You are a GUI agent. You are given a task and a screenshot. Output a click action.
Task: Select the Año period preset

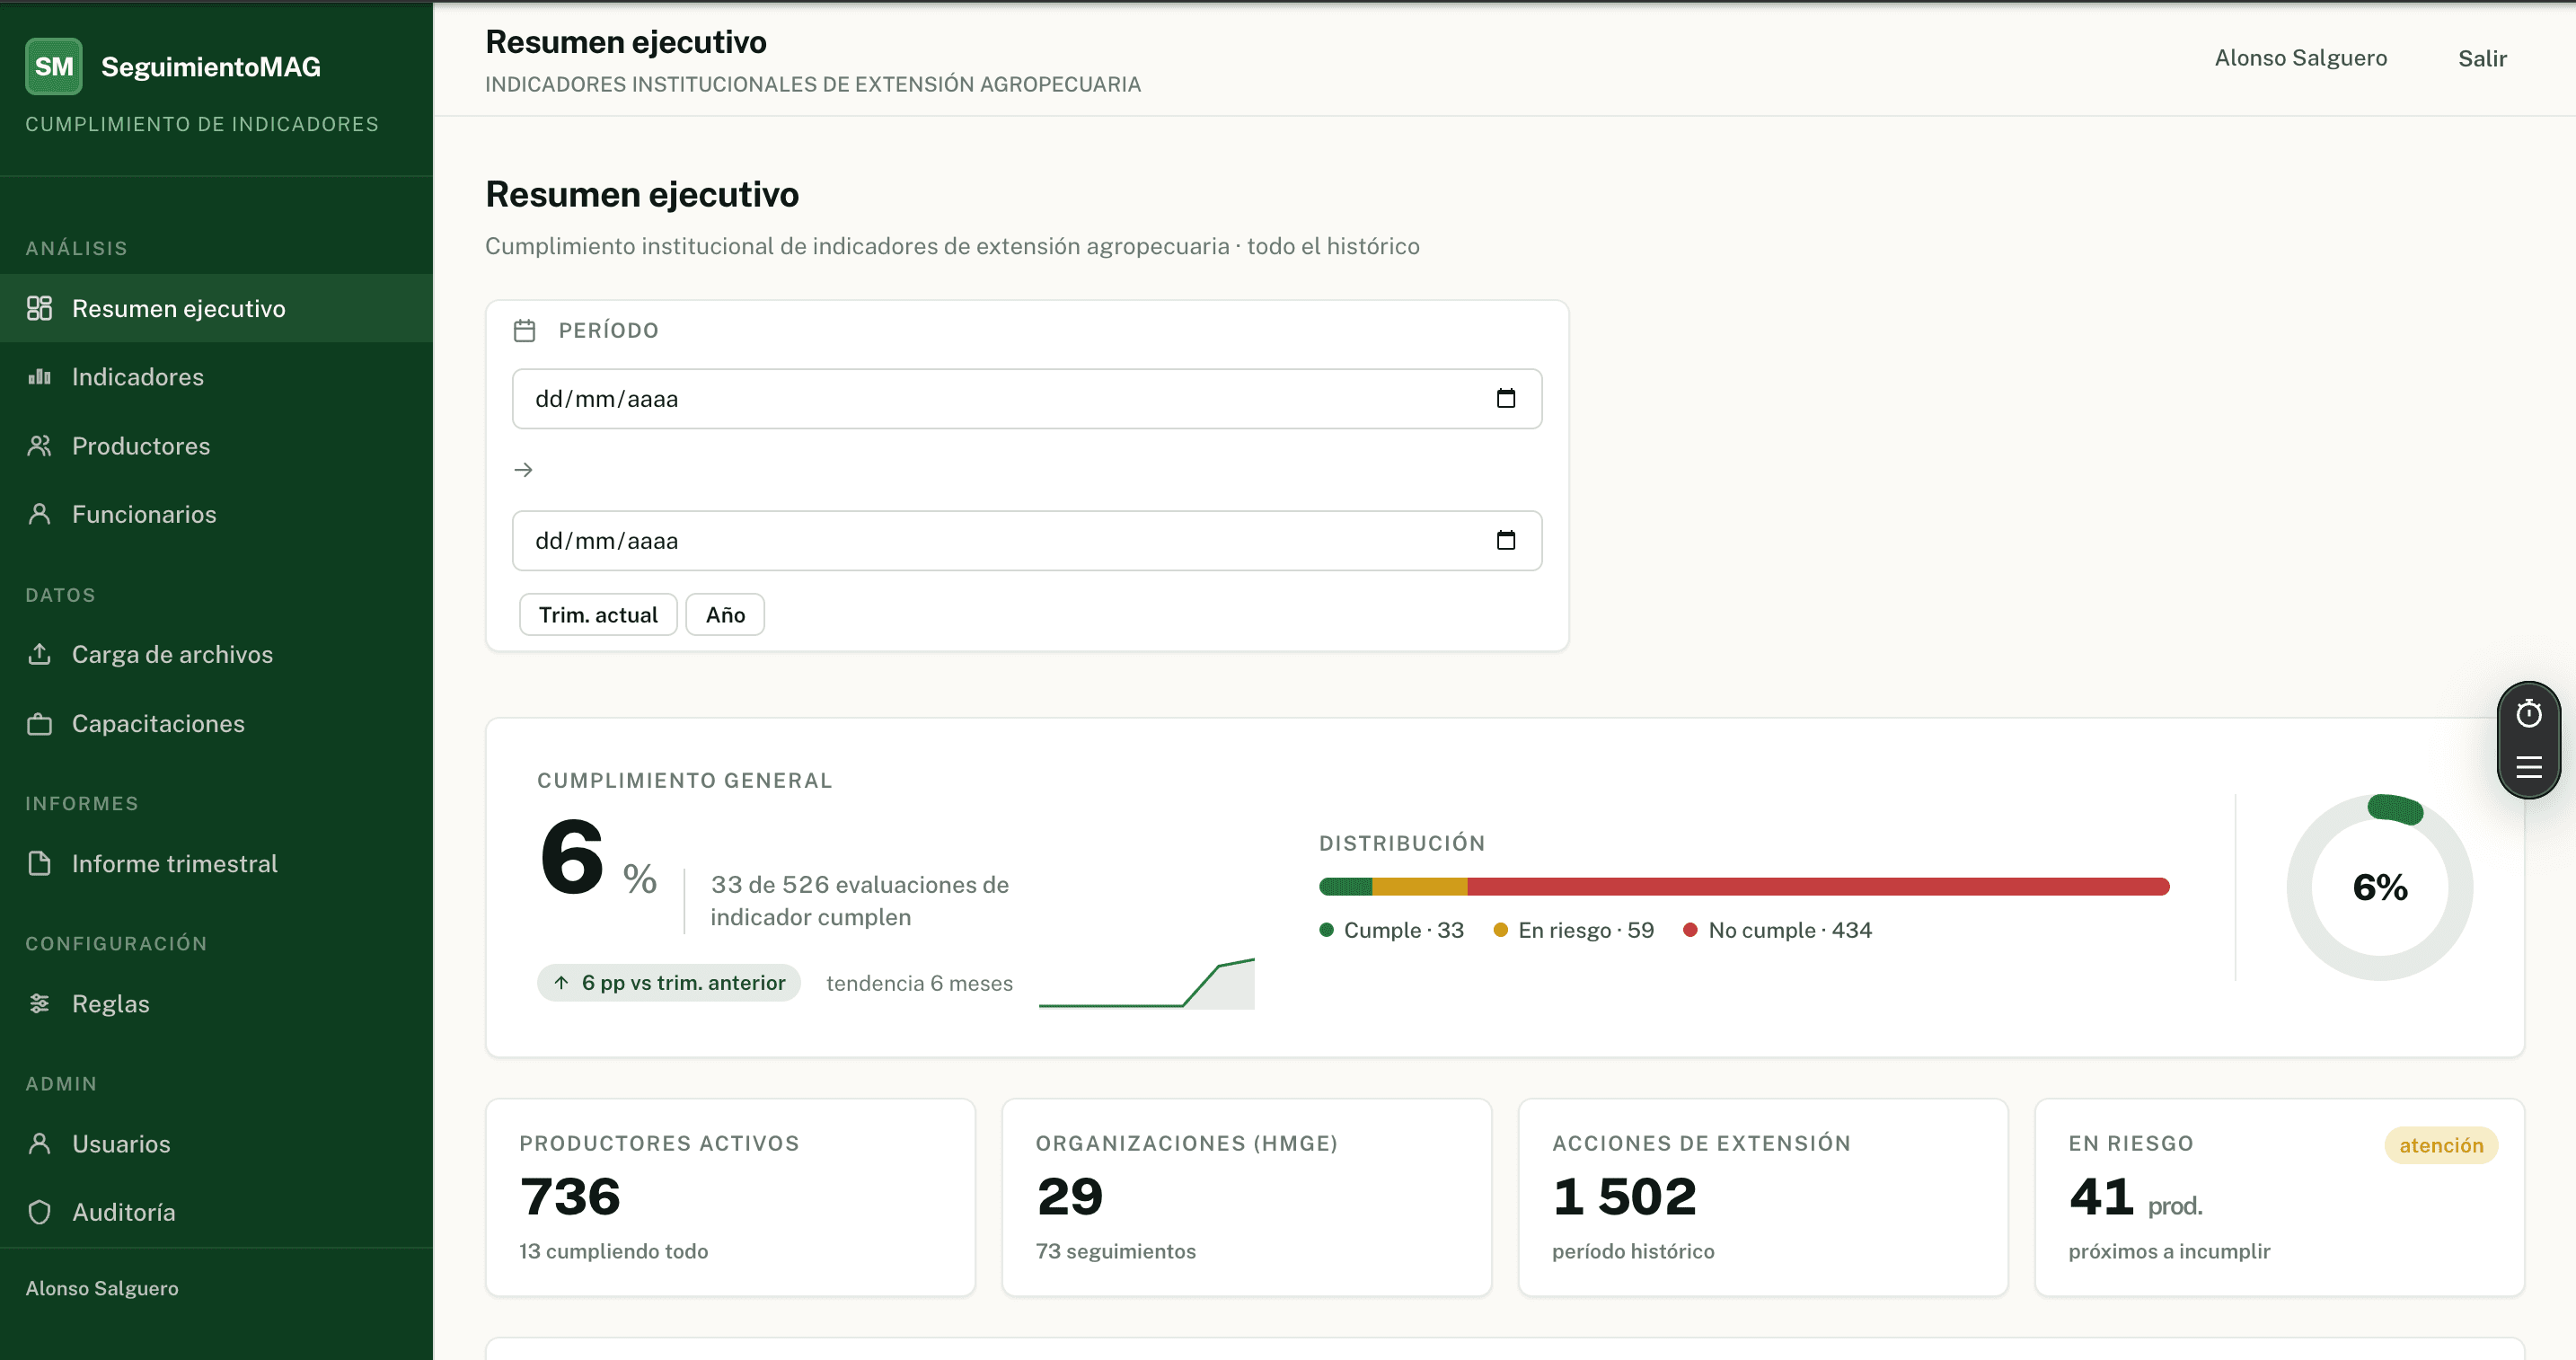(x=725, y=614)
